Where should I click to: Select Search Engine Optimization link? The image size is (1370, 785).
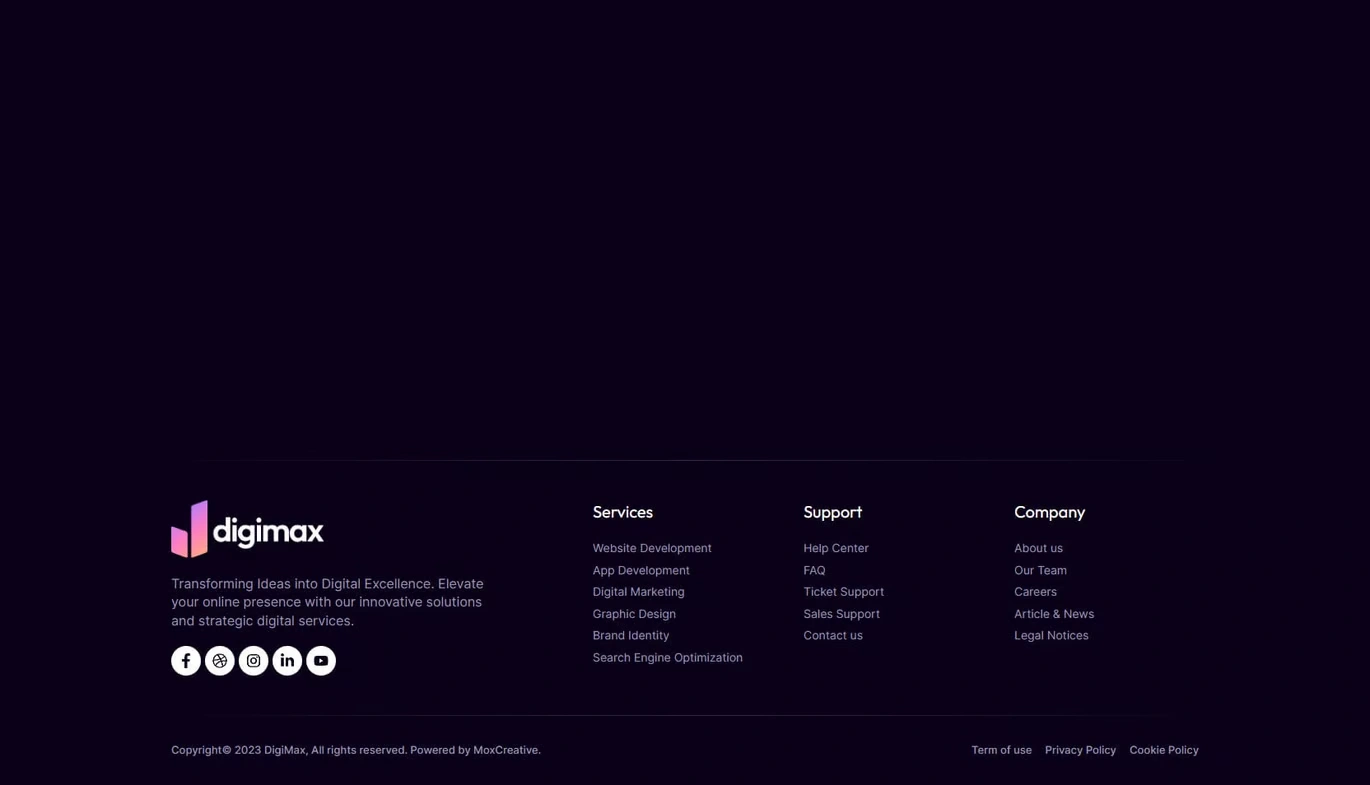point(667,657)
